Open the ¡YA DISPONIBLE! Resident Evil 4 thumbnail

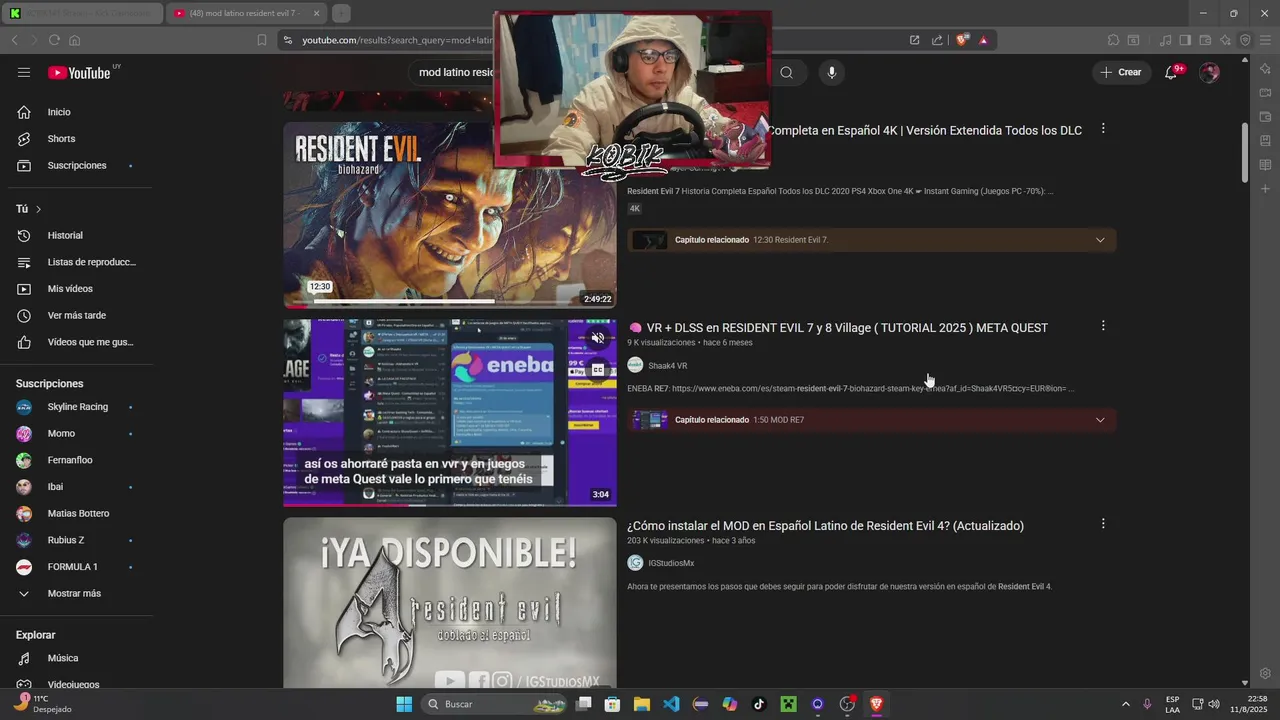(x=450, y=602)
